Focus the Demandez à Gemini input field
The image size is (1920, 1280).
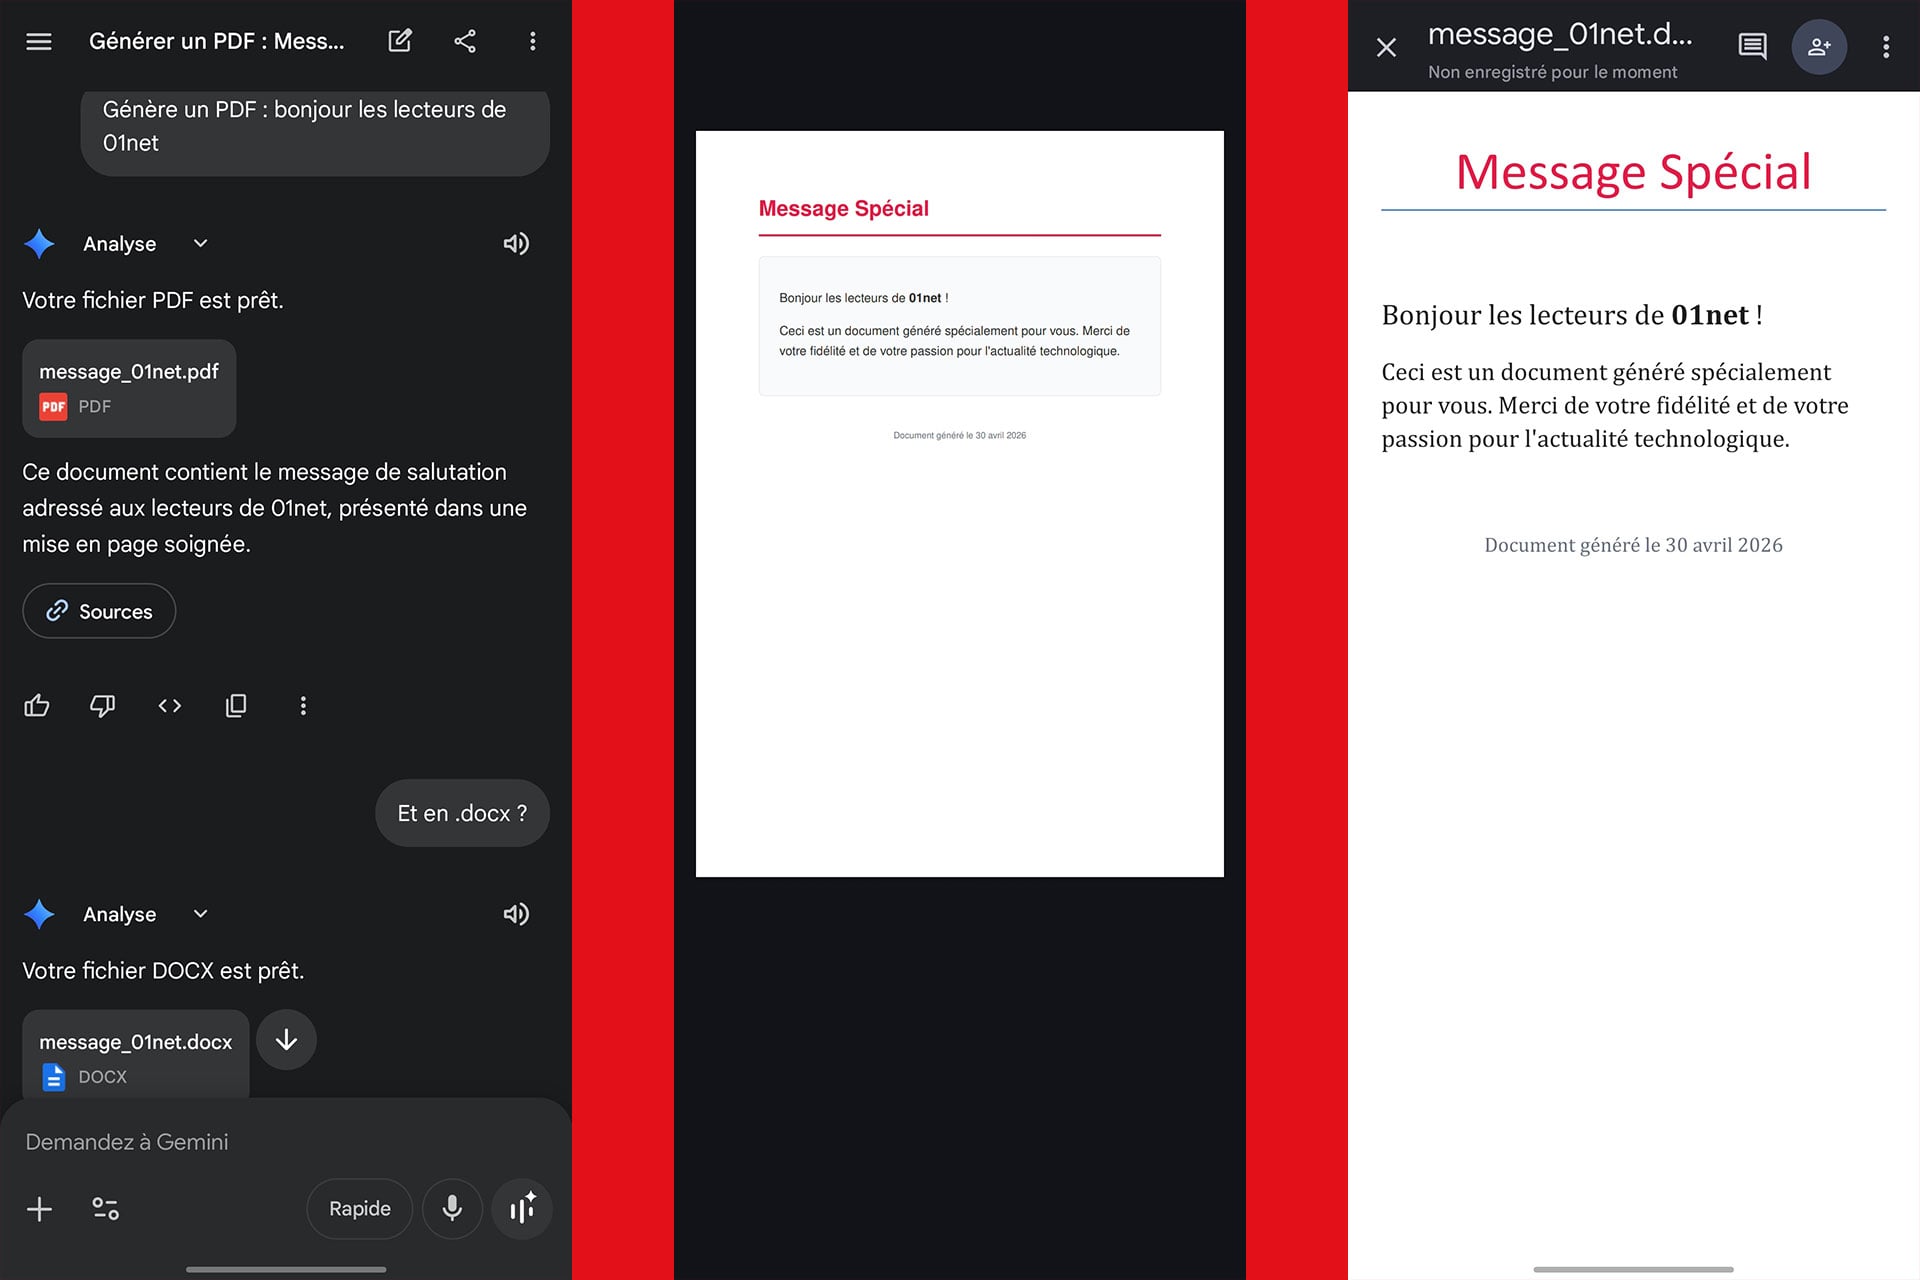tap(286, 1142)
